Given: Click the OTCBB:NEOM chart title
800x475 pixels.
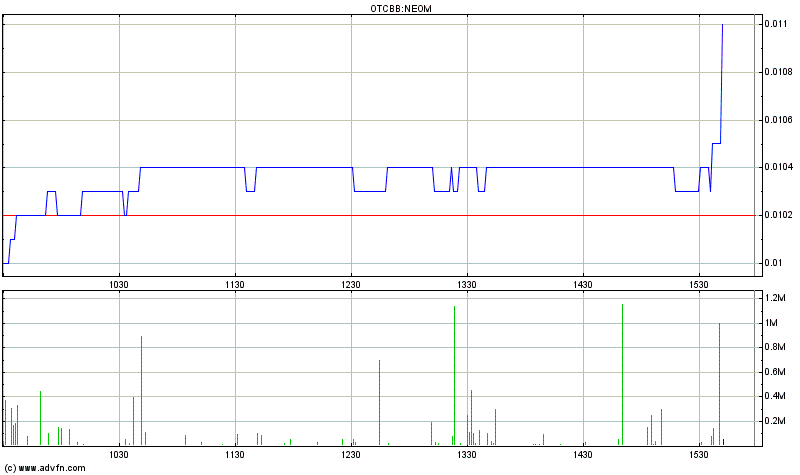Looking at the screenshot, I should click(401, 9).
